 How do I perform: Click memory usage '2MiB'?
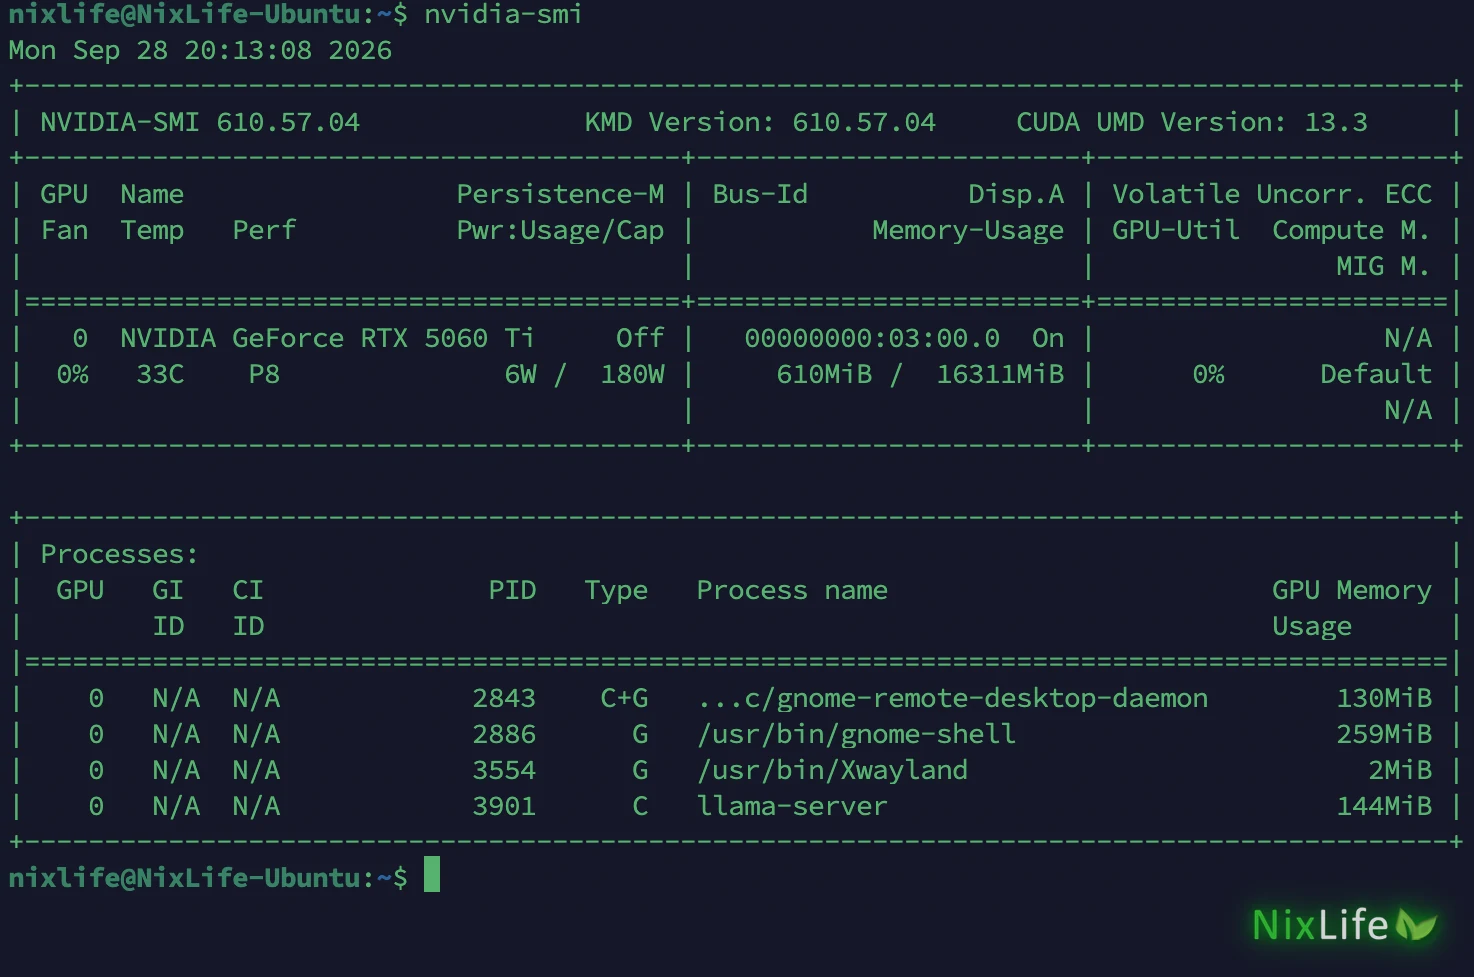[1400, 770]
